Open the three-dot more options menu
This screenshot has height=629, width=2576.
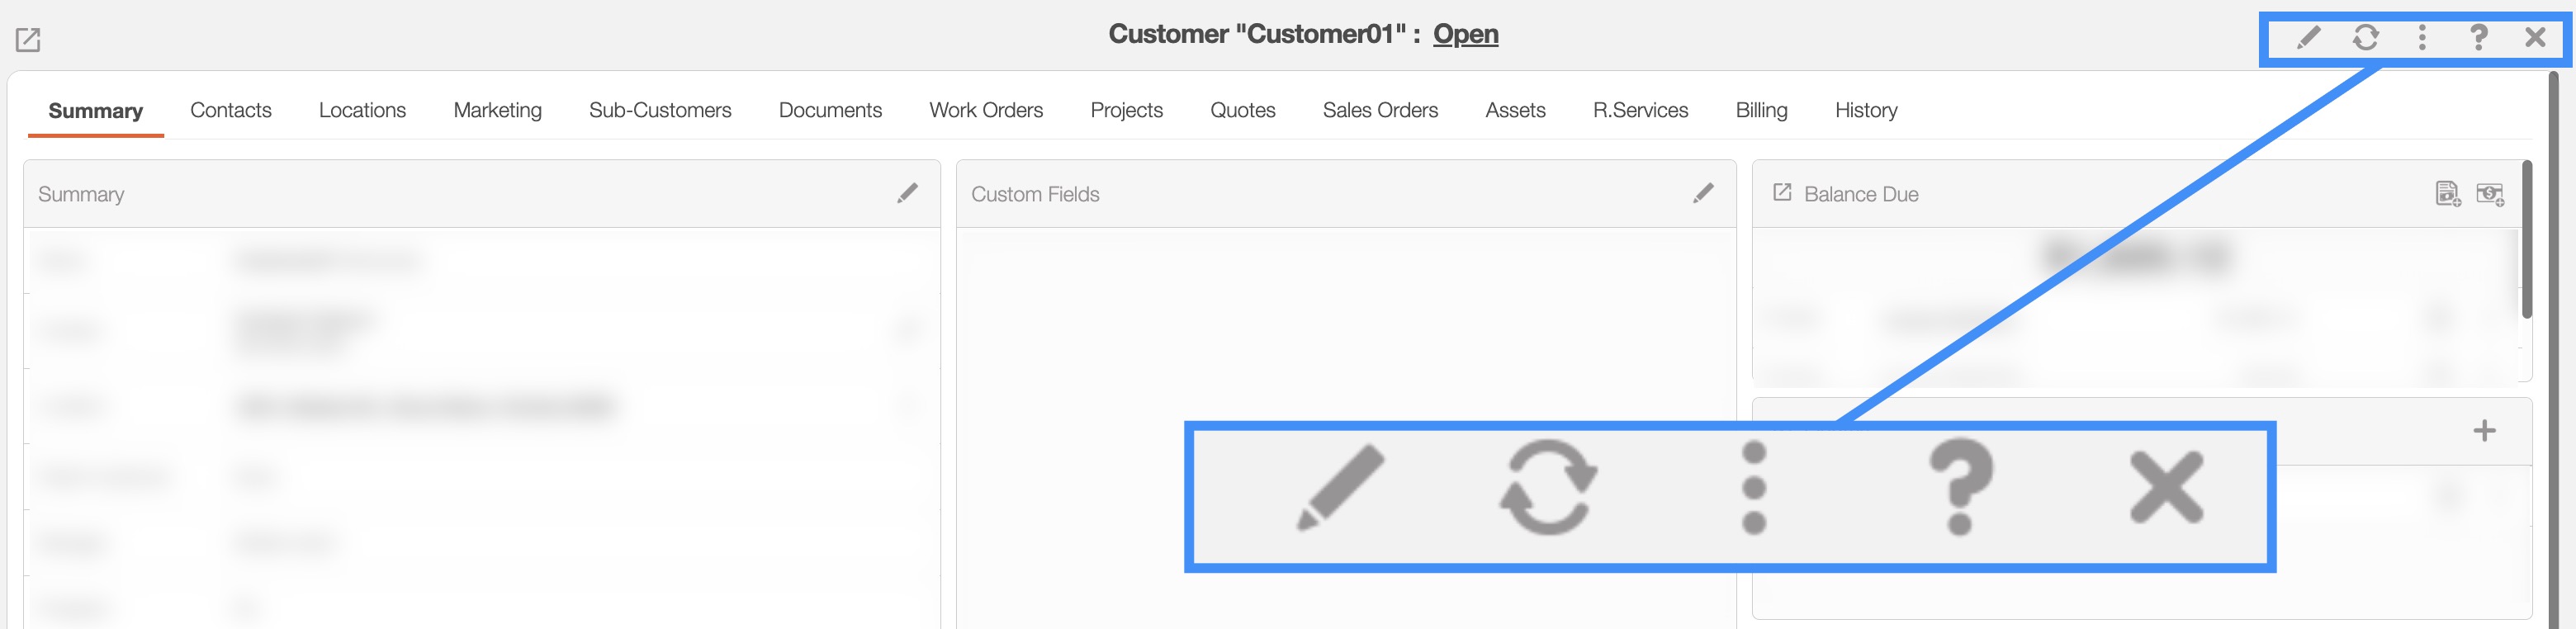(x=2421, y=38)
